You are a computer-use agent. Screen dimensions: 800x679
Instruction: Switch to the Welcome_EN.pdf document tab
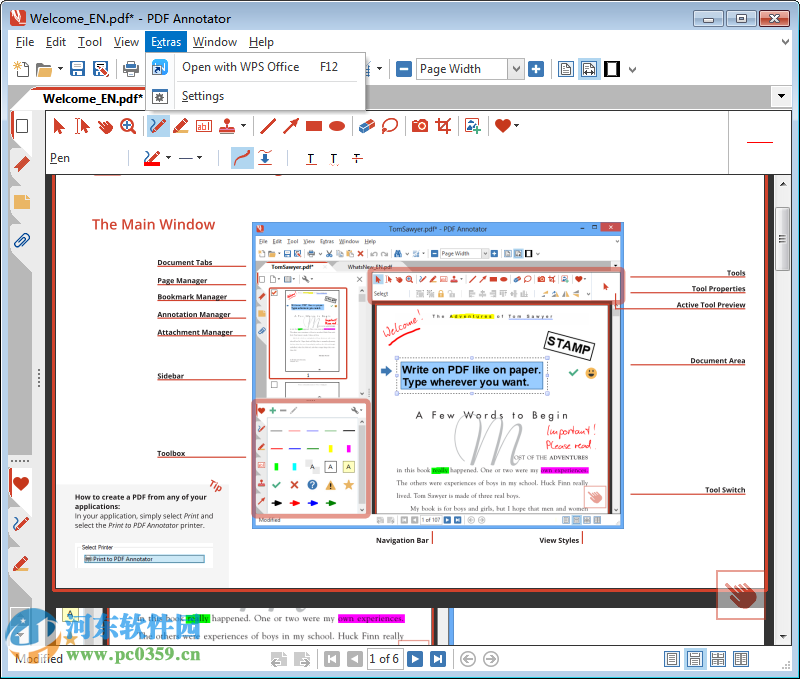(92, 99)
